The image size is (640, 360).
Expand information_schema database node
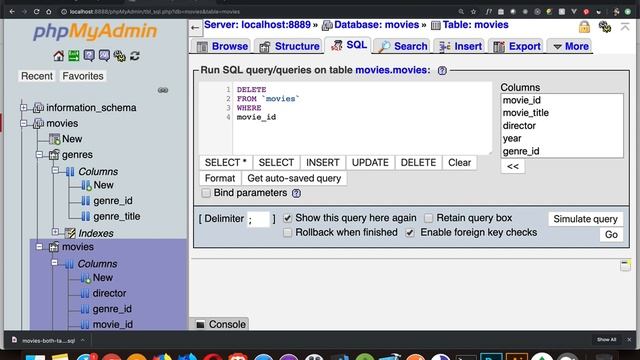(x=24, y=108)
